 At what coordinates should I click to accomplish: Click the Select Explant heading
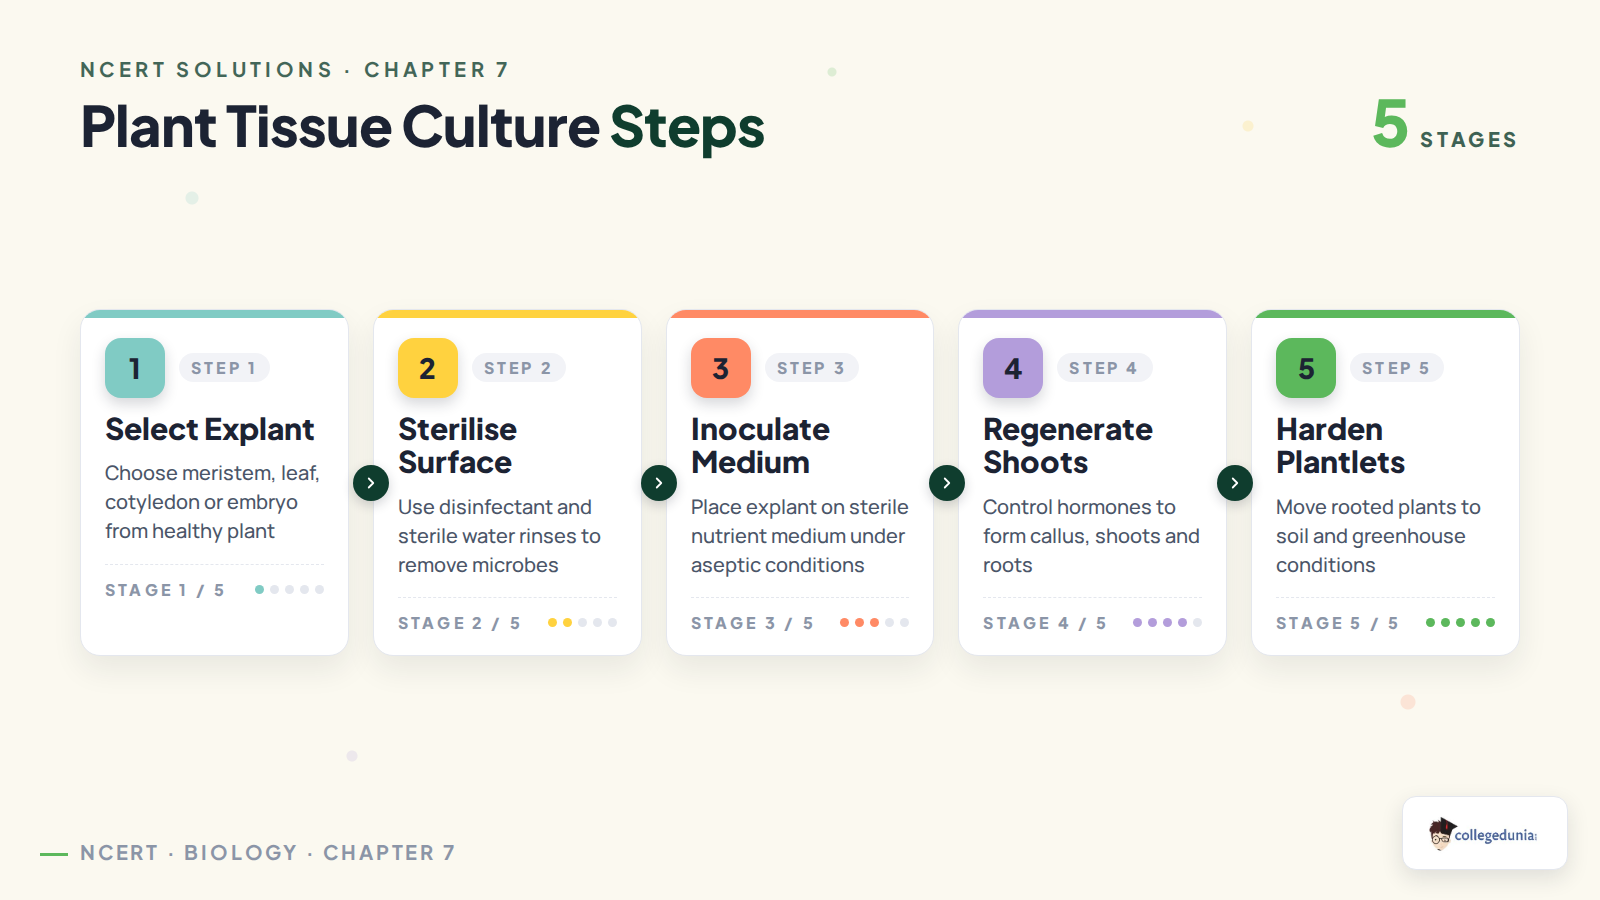(210, 429)
